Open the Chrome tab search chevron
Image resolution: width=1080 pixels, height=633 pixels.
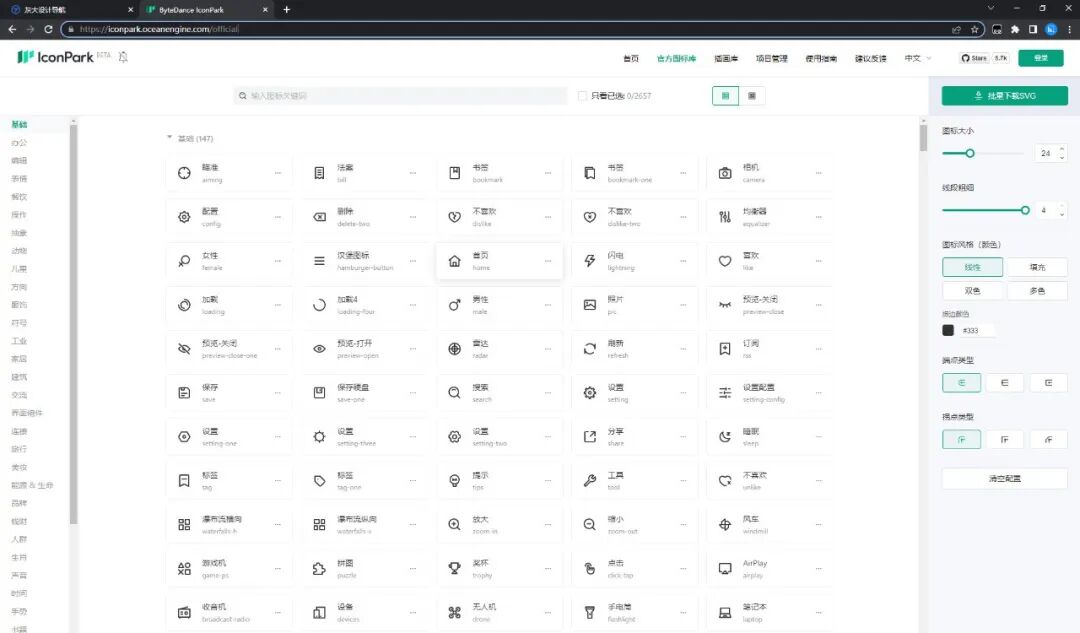coord(990,8)
